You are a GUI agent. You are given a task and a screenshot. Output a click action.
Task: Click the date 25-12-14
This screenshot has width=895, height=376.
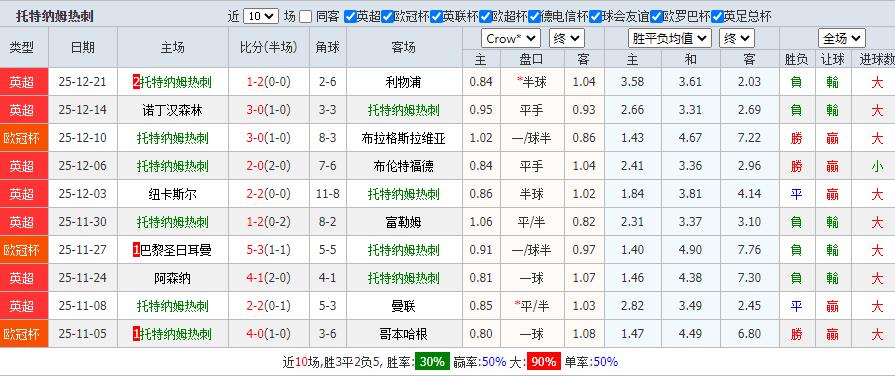coord(83,110)
